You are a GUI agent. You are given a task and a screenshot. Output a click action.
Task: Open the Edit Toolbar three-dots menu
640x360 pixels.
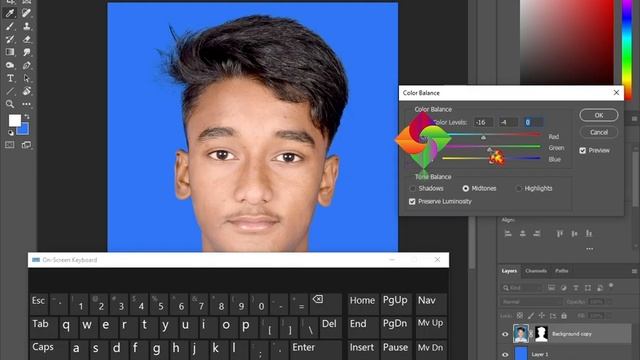coord(27,104)
